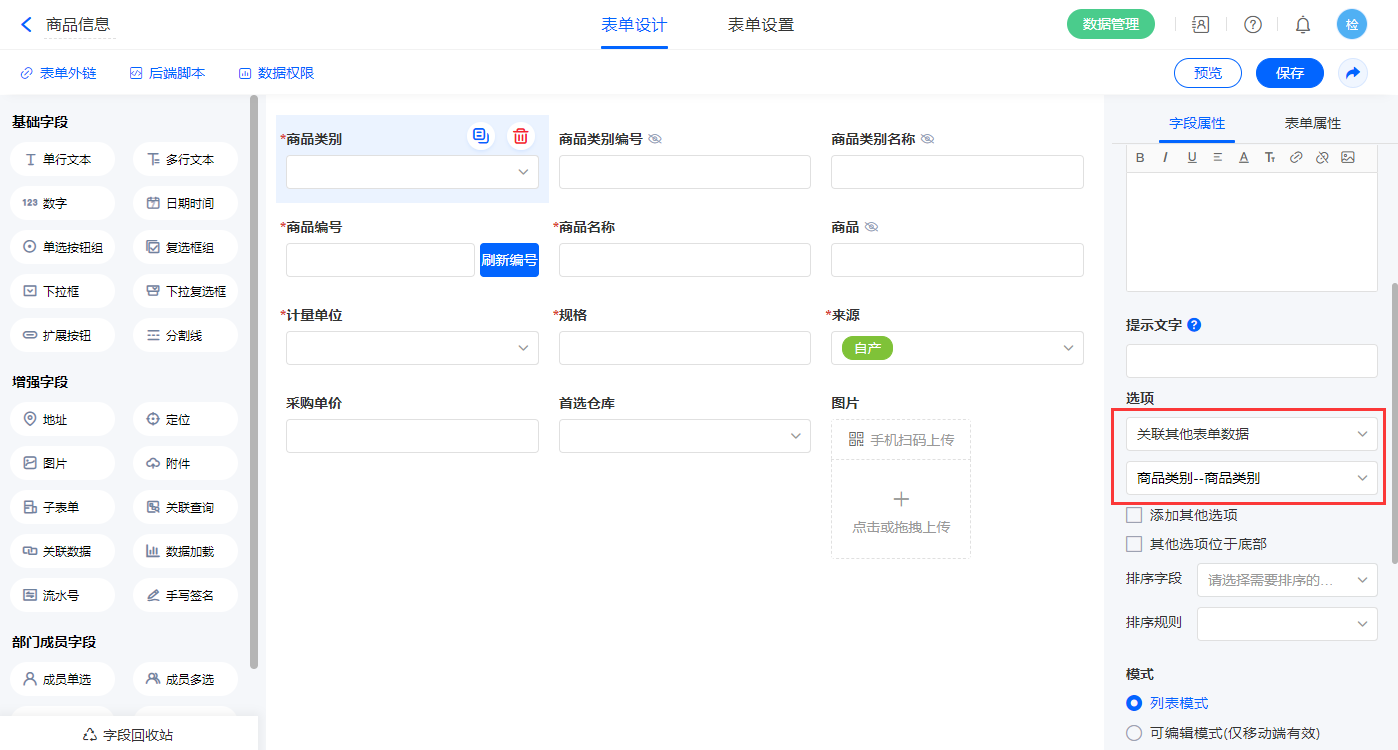Image resolution: width=1398 pixels, height=750 pixels.
Task: Click the back arrow beside 商品信息
Action: coord(26,25)
